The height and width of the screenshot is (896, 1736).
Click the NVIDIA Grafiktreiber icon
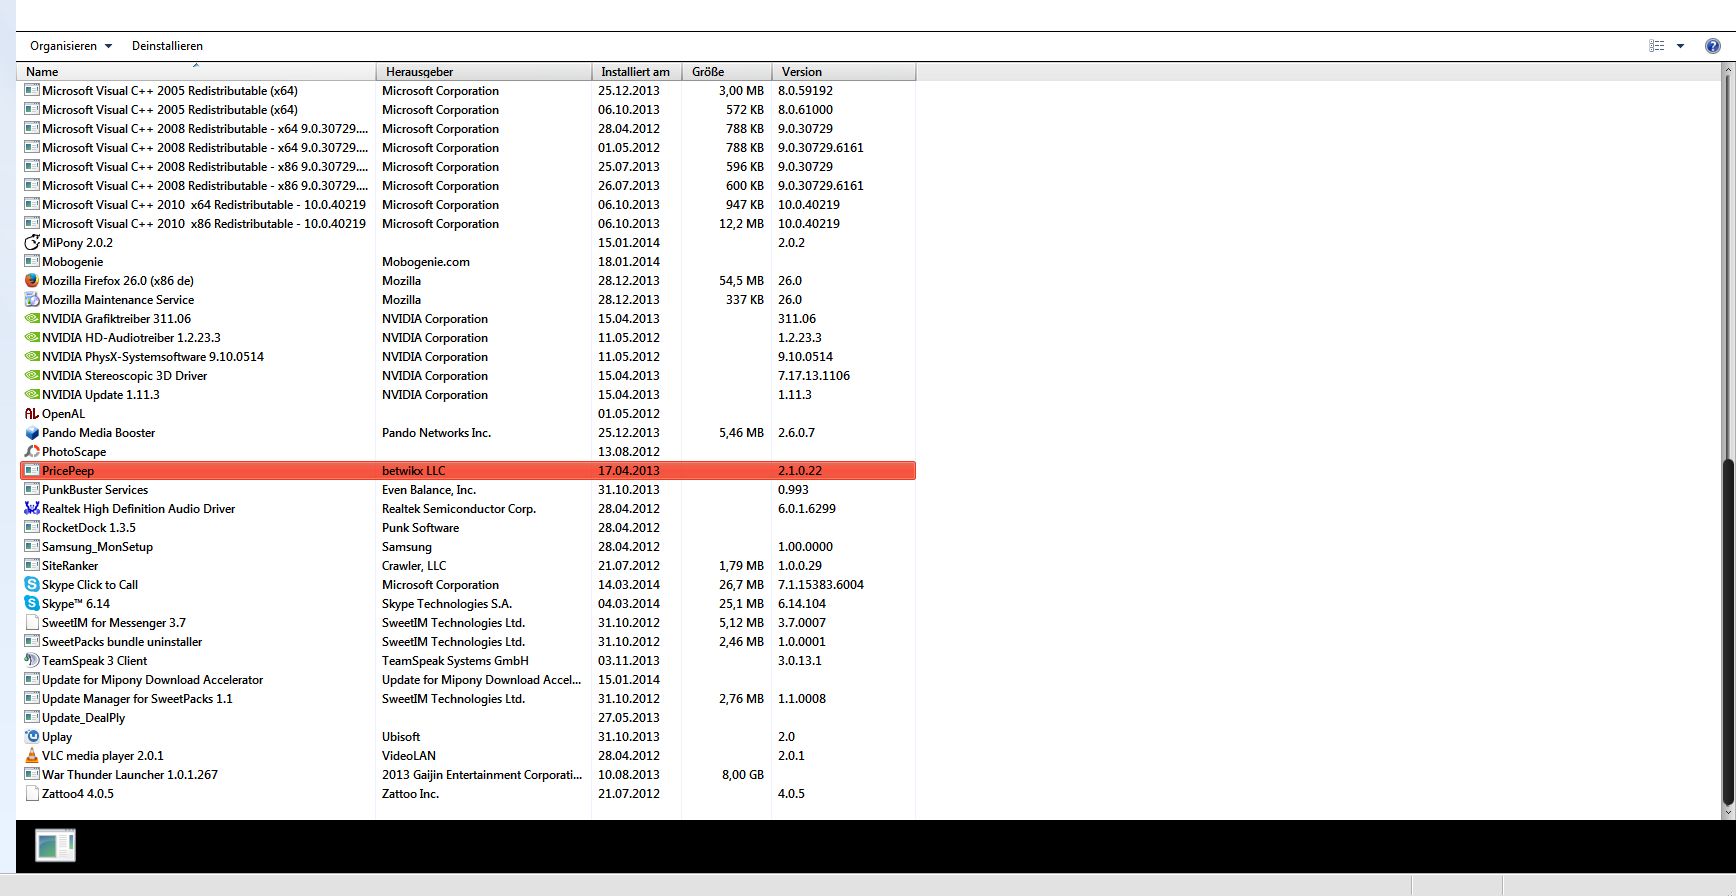pos(32,319)
